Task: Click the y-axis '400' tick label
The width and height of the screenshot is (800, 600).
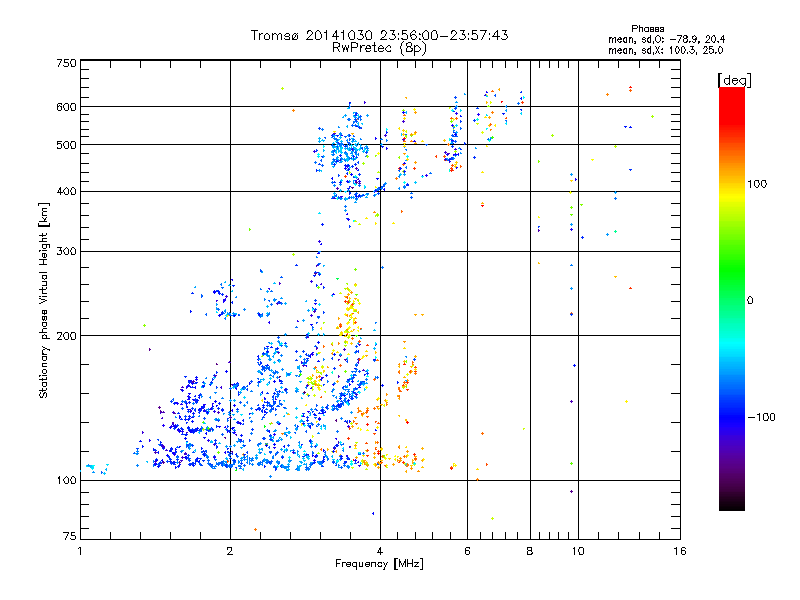Action: click(66, 192)
